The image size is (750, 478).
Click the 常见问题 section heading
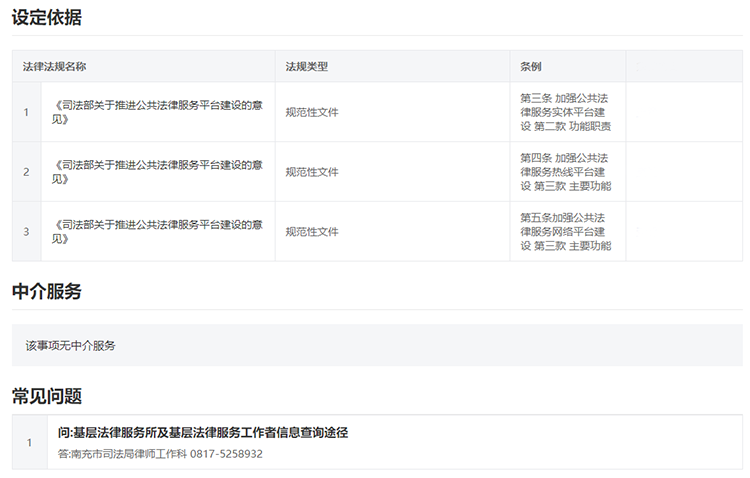(47, 395)
